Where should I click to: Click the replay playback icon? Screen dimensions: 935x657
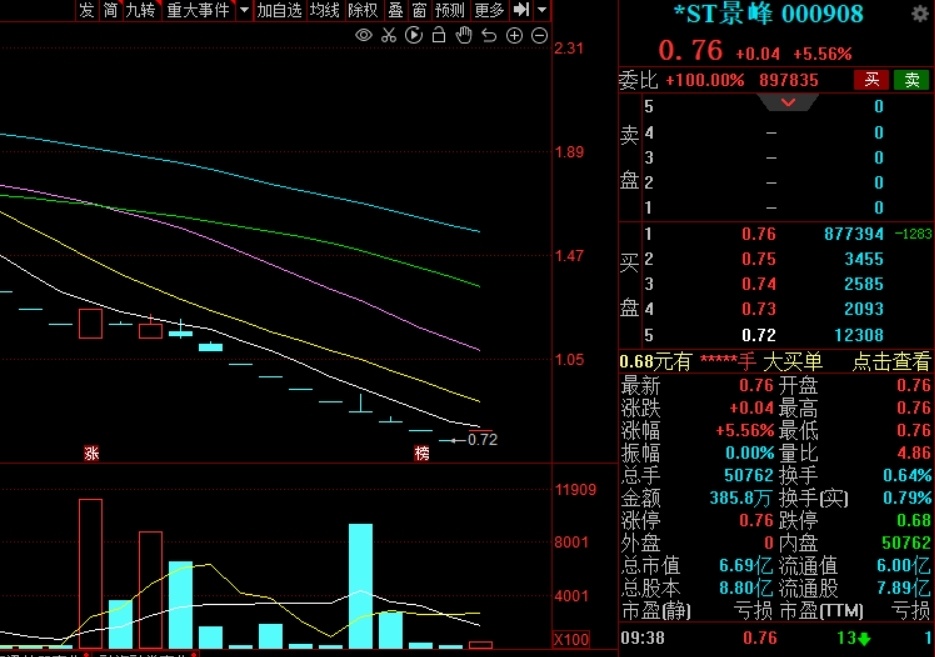[x=414, y=36]
